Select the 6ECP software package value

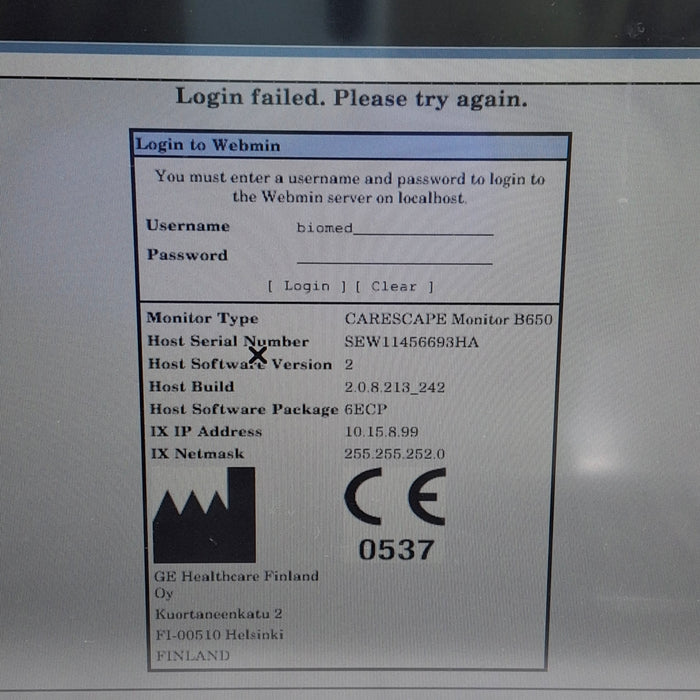tap(366, 409)
